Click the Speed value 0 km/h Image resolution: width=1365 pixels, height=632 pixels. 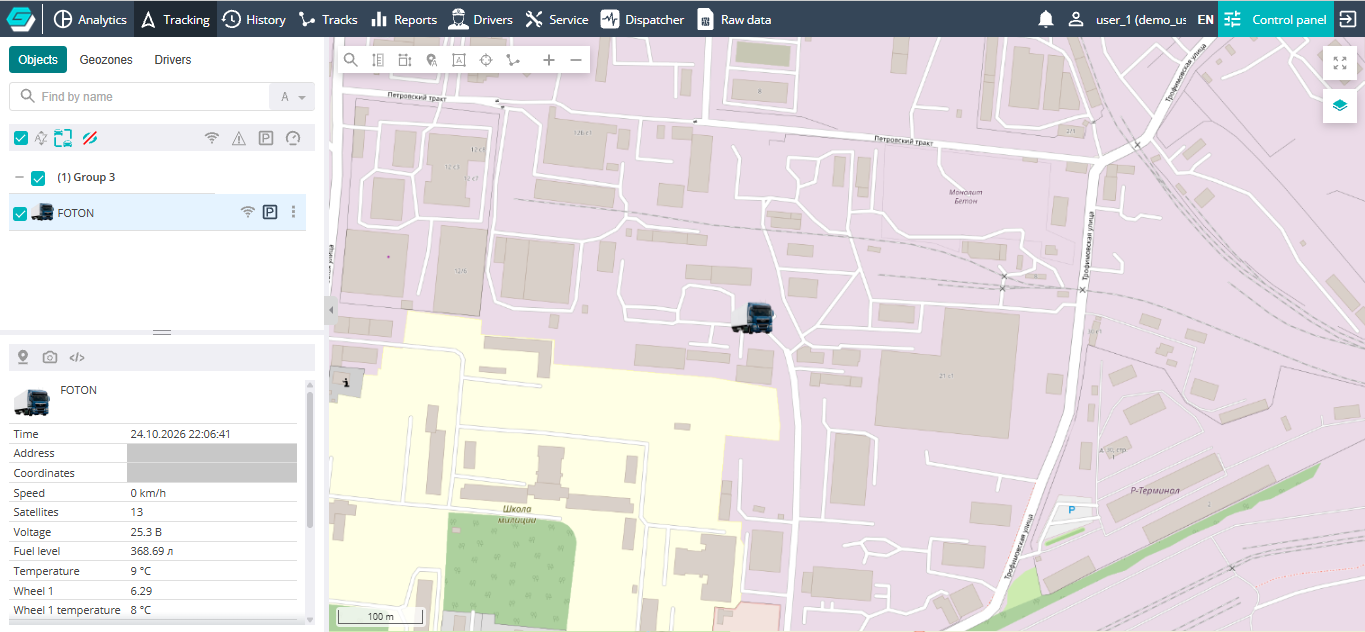coord(148,493)
